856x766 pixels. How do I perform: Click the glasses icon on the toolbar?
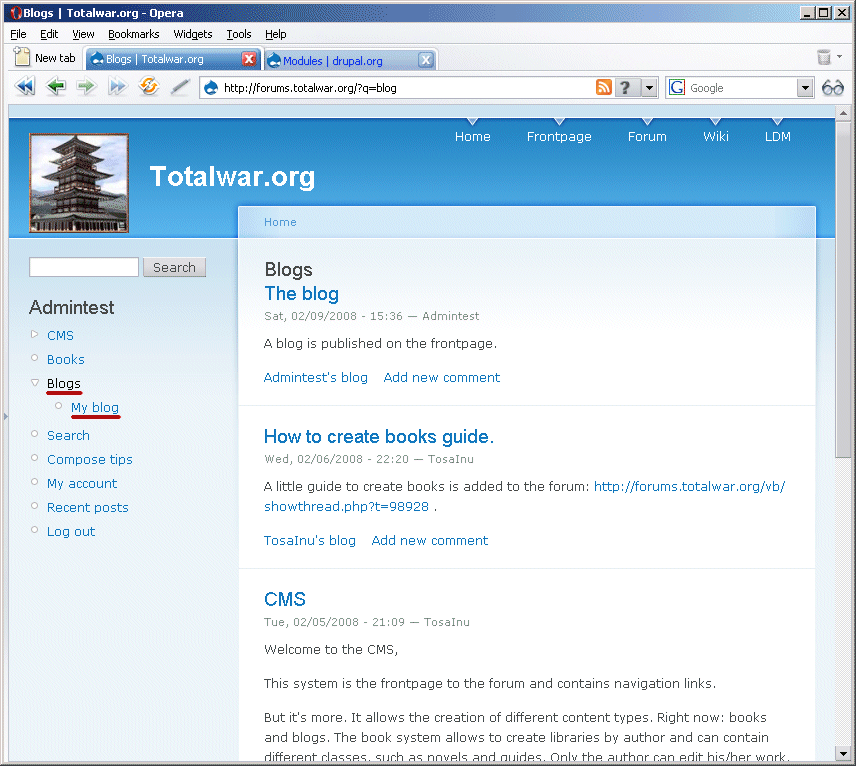pyautogui.click(x=833, y=87)
